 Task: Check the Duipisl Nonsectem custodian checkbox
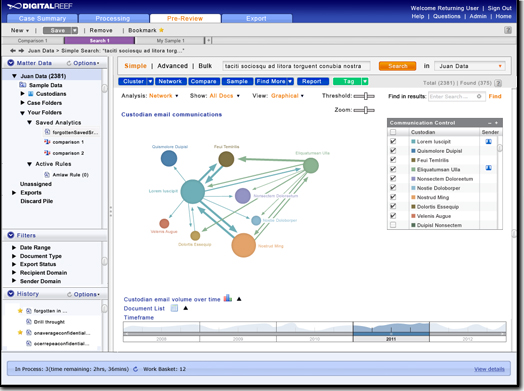pyautogui.click(x=393, y=225)
